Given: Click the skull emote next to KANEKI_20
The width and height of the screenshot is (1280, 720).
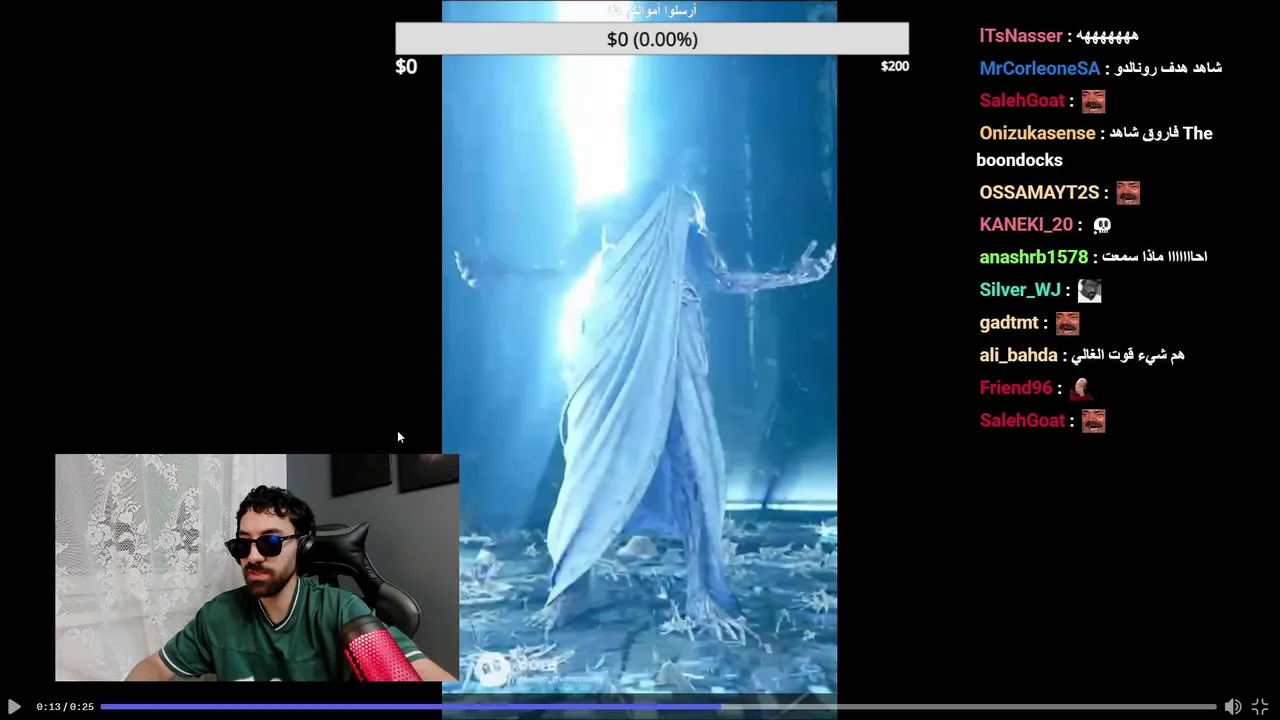Looking at the screenshot, I should coord(1102,225).
